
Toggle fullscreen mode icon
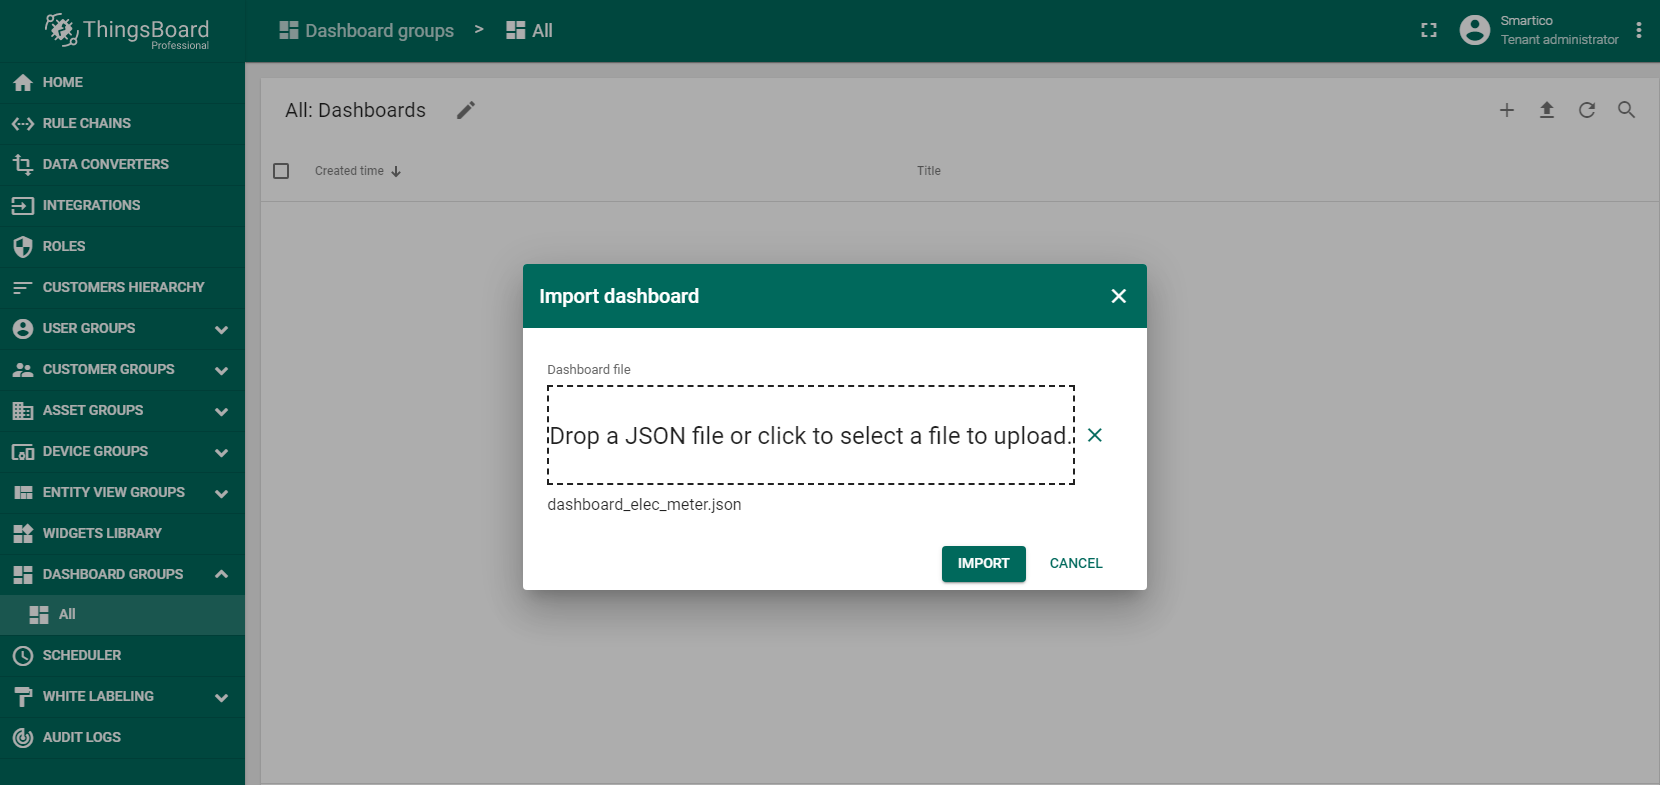(x=1428, y=31)
